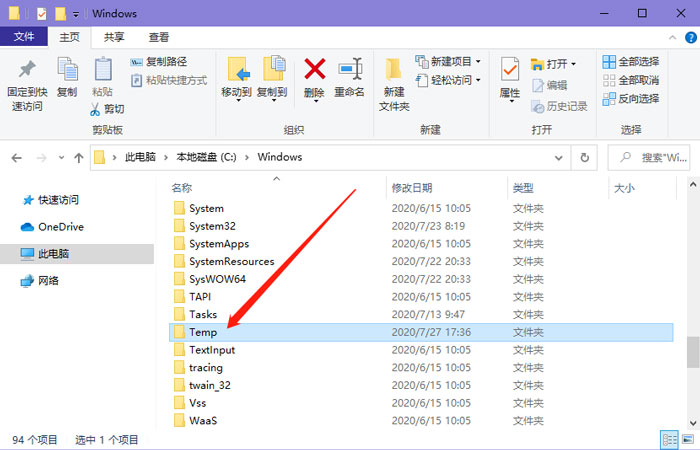Image resolution: width=700 pixels, height=450 pixels.
Task: Click the Cut (剪切) scissors icon
Action: [x=98, y=109]
